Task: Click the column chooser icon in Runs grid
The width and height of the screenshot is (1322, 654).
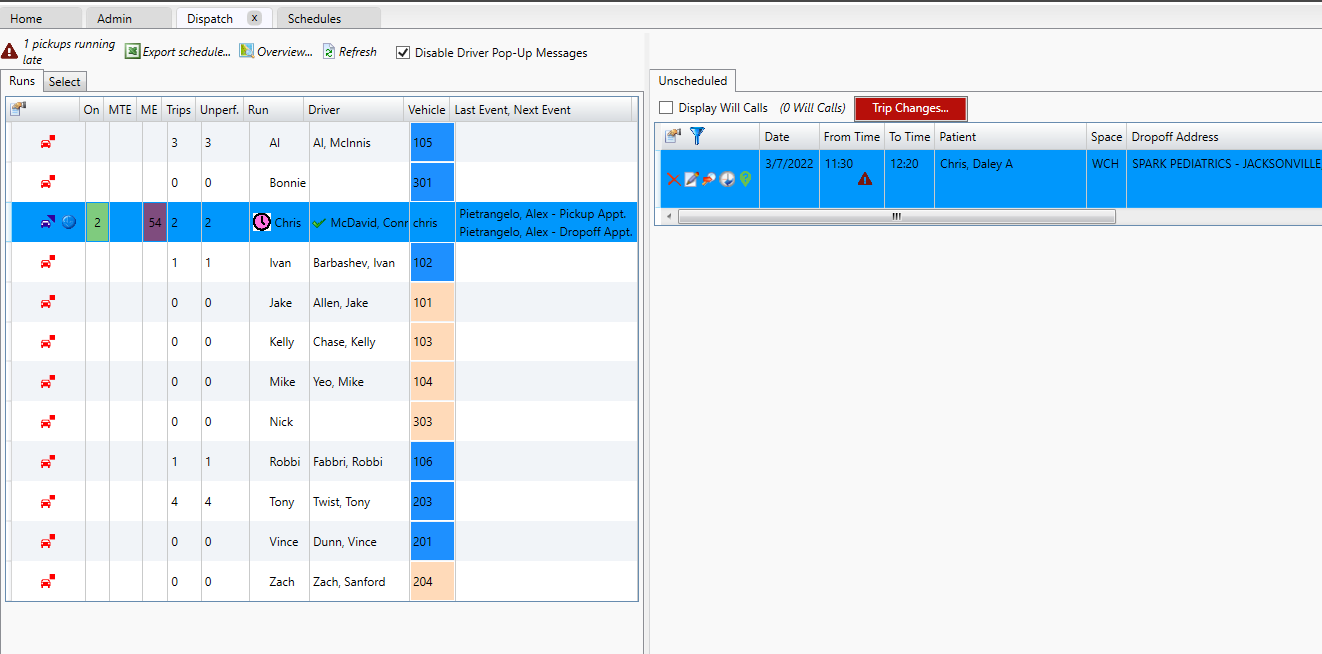Action: pos(18,109)
